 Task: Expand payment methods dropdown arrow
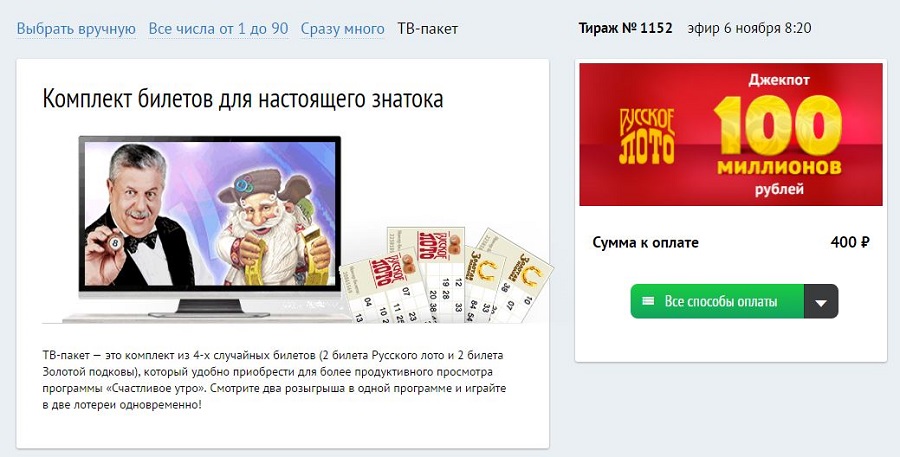pyautogui.click(x=821, y=301)
